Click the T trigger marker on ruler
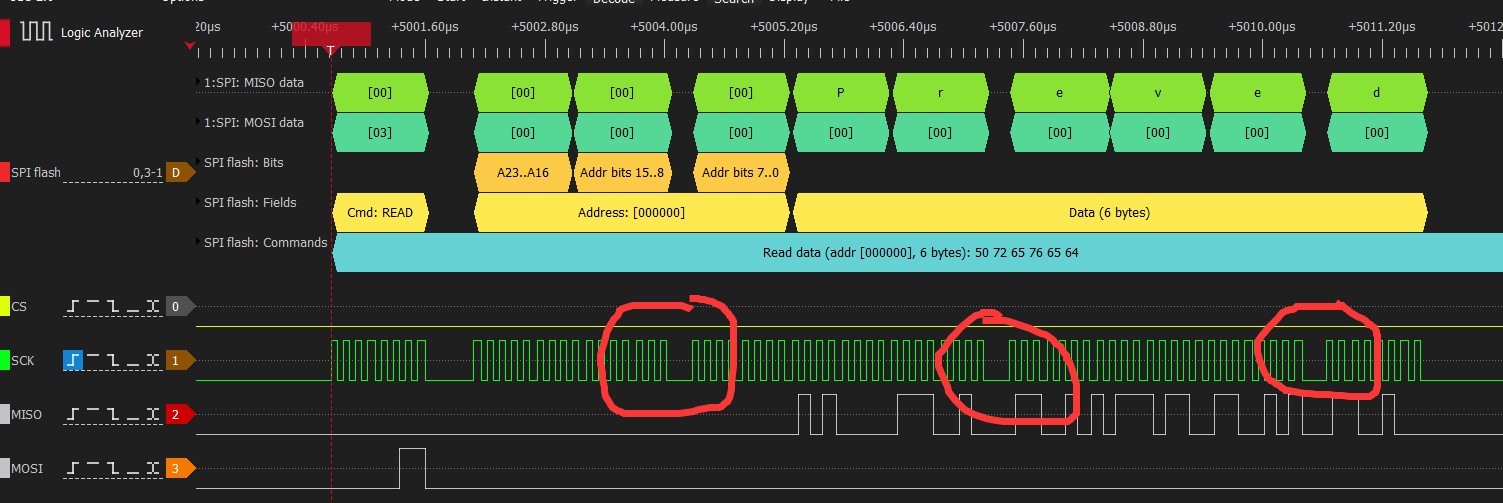This screenshot has width=1503, height=503. click(331, 48)
